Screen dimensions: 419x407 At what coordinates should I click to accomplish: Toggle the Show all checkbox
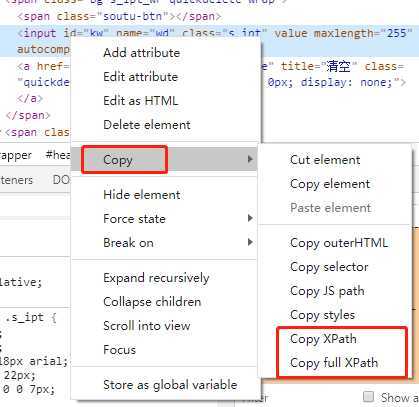click(368, 397)
